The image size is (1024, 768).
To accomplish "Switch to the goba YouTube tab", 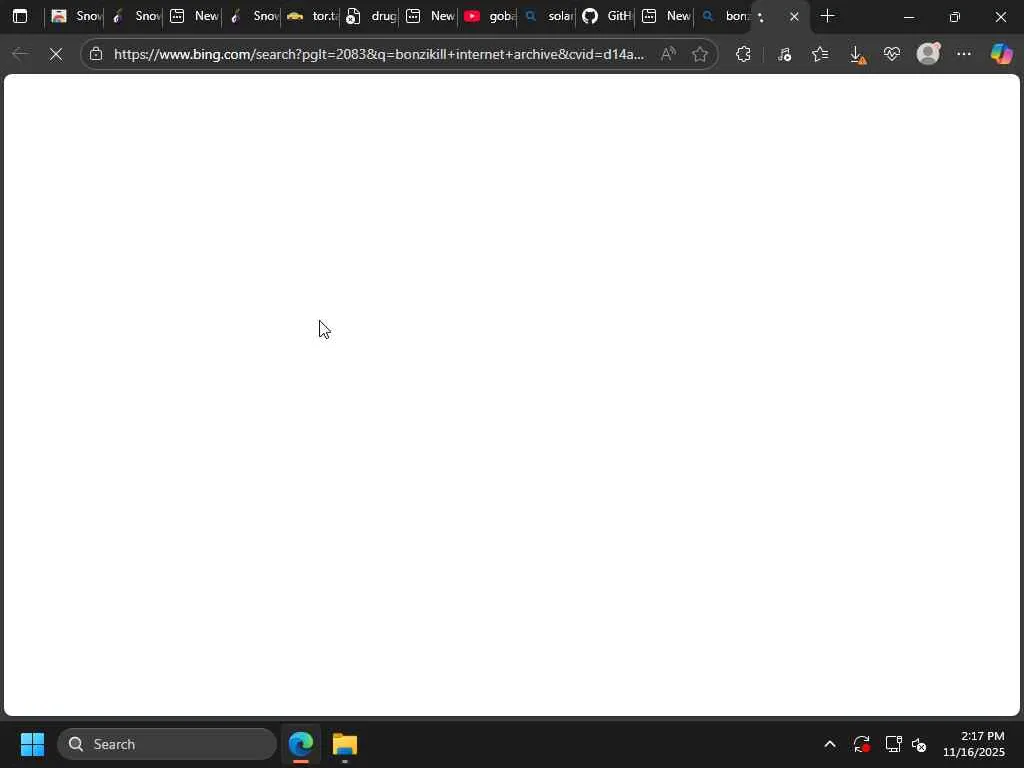I will click(x=488, y=16).
